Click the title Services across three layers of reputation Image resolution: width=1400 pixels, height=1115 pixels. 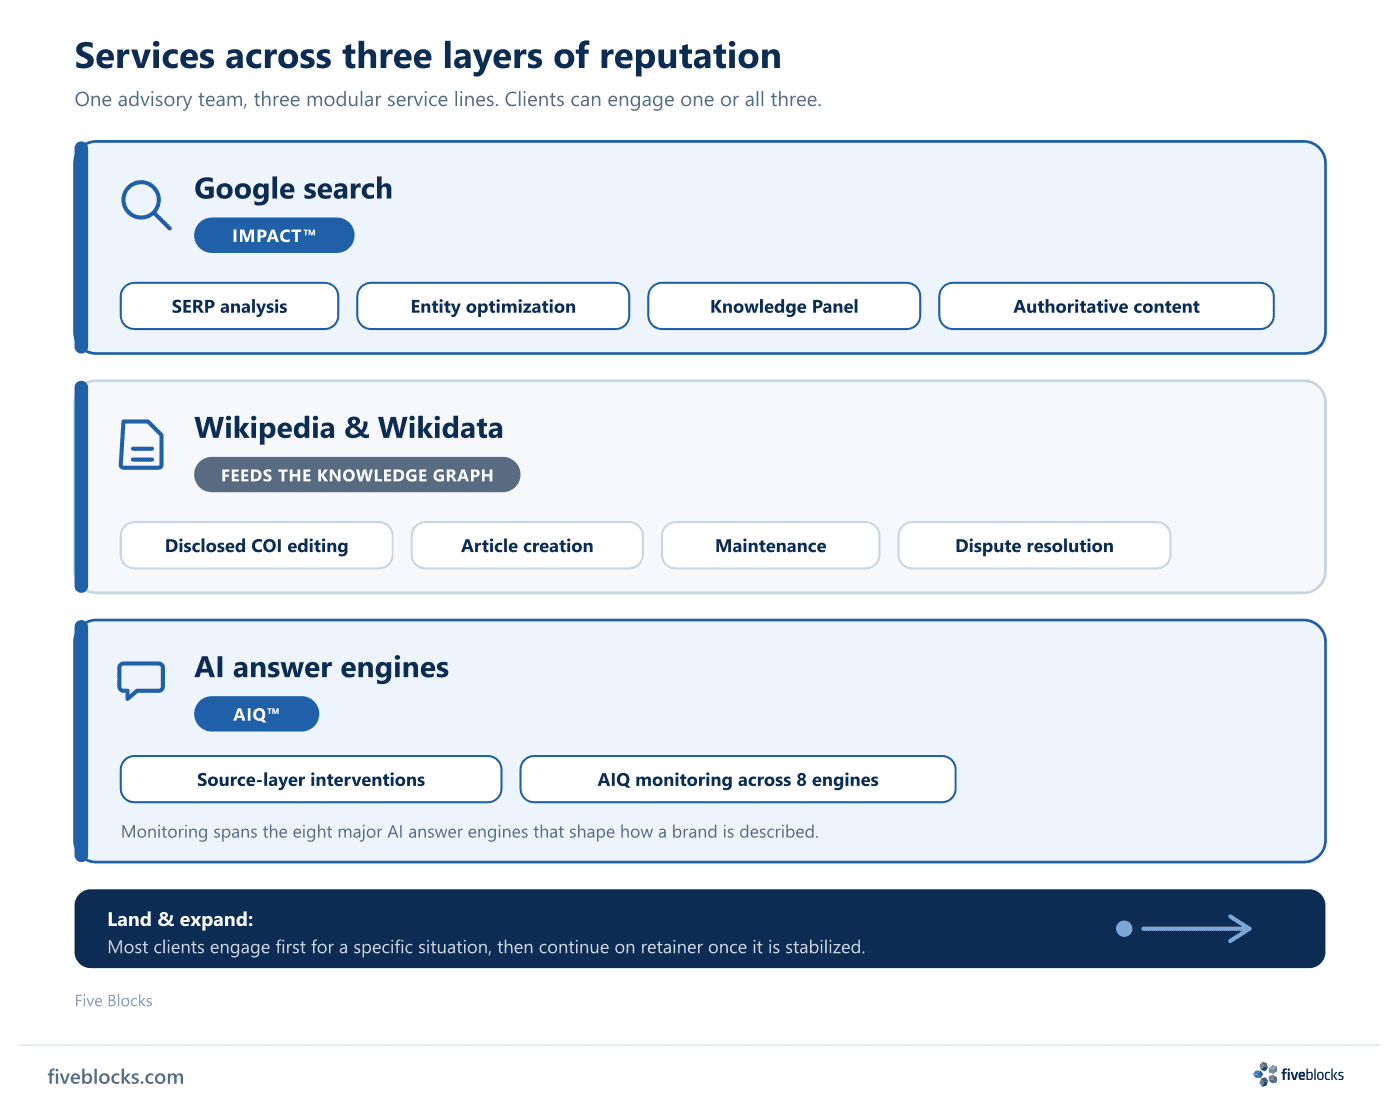pyautogui.click(x=428, y=56)
